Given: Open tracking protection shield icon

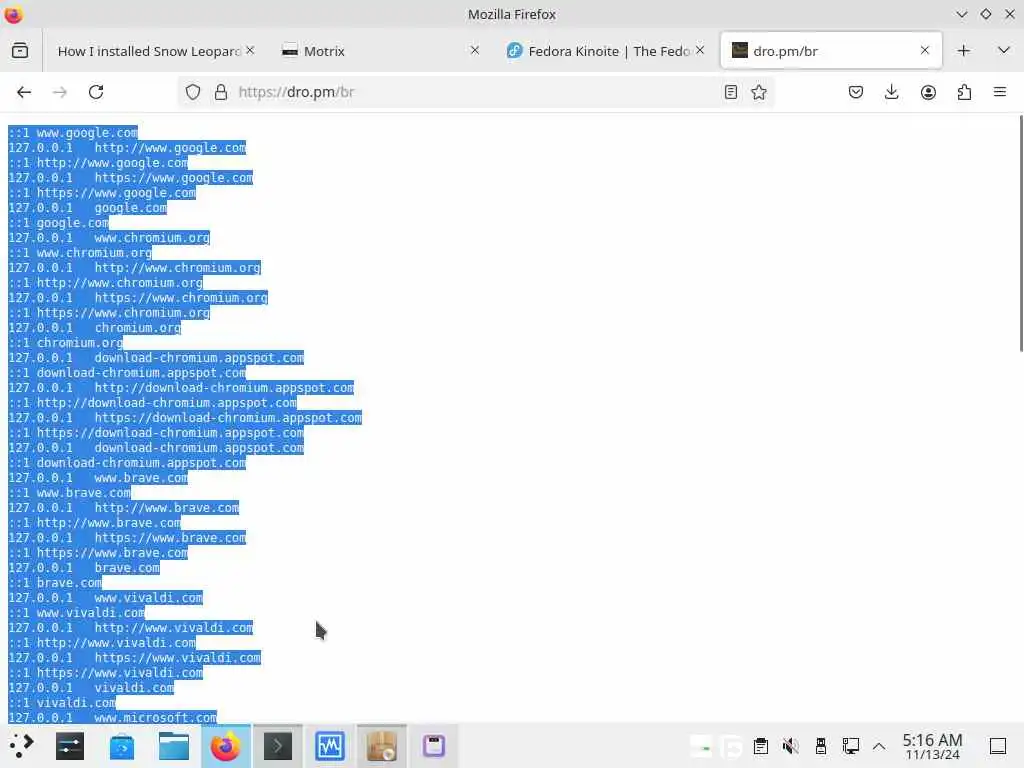Looking at the screenshot, I should (x=193, y=92).
